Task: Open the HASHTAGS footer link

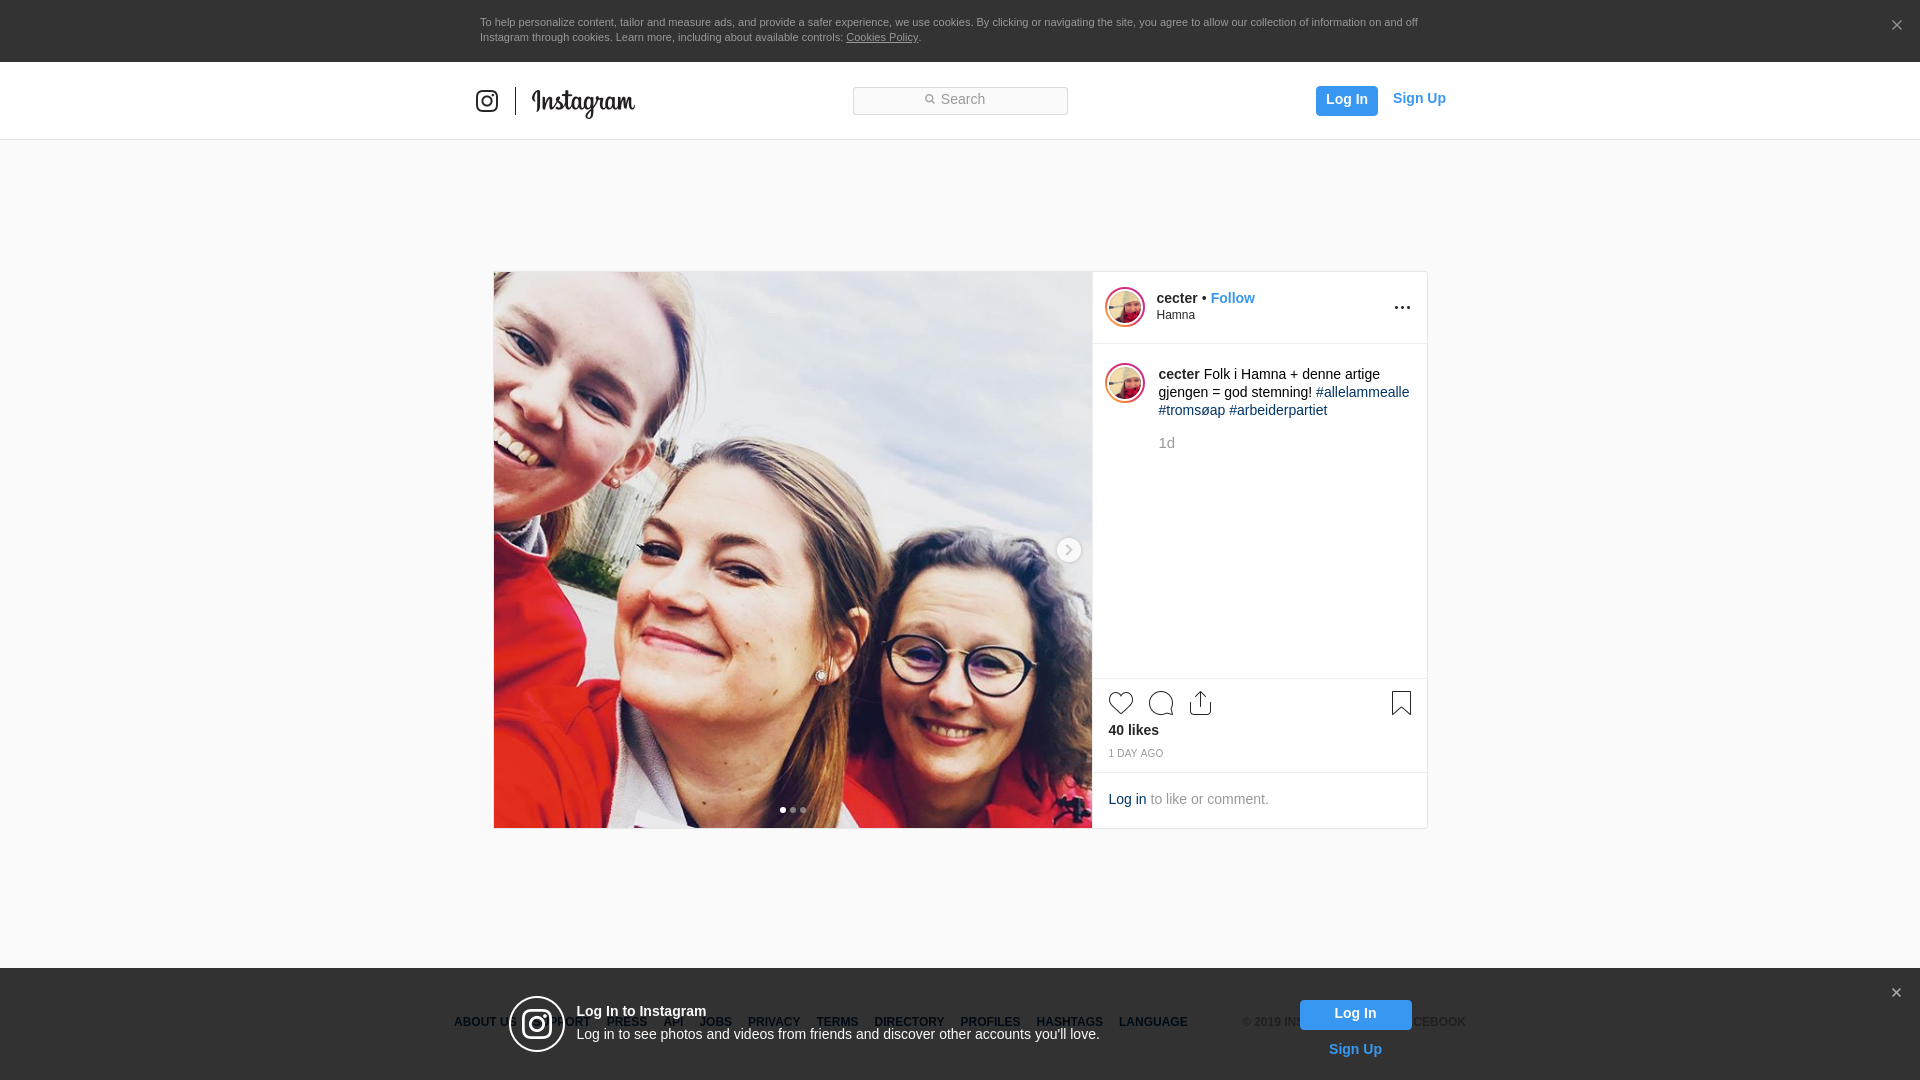Action: (x=1069, y=1022)
